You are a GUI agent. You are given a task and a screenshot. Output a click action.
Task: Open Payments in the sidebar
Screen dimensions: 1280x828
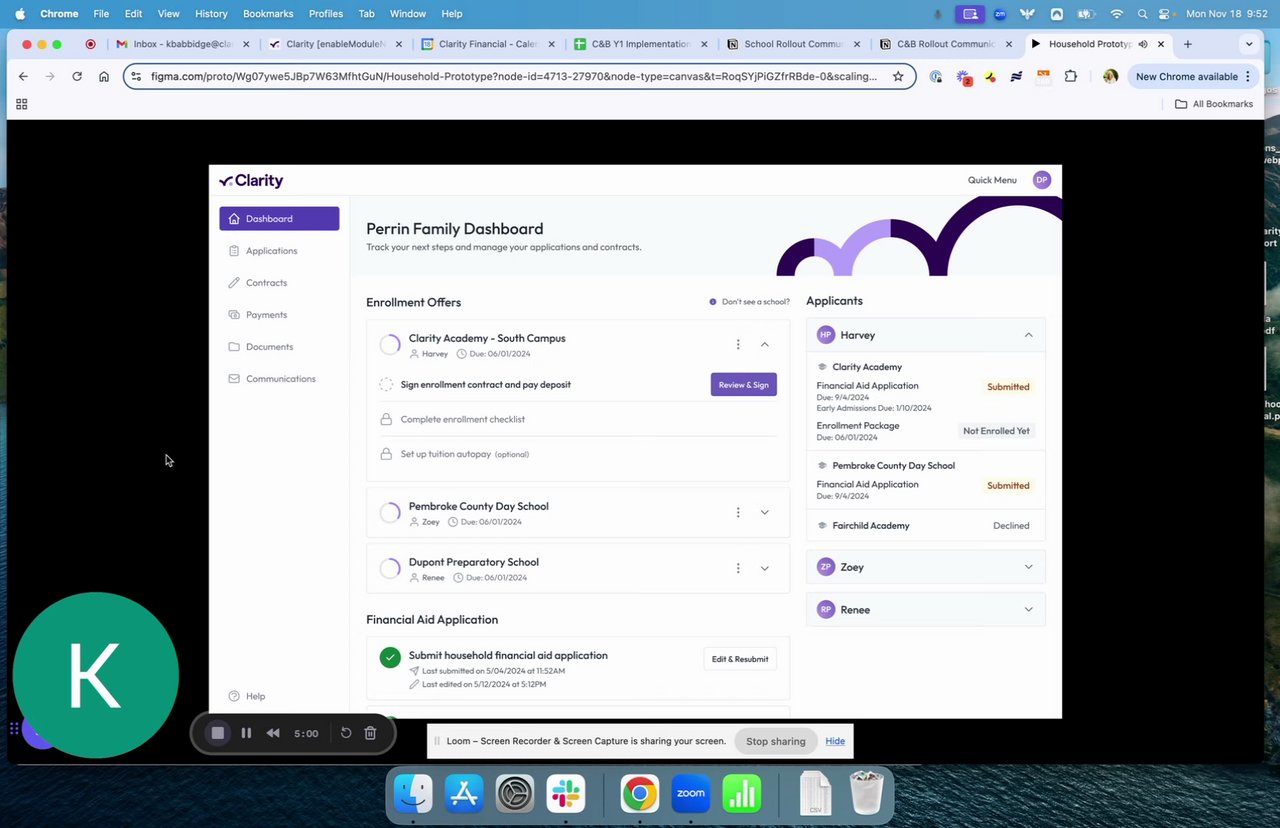coord(258,315)
